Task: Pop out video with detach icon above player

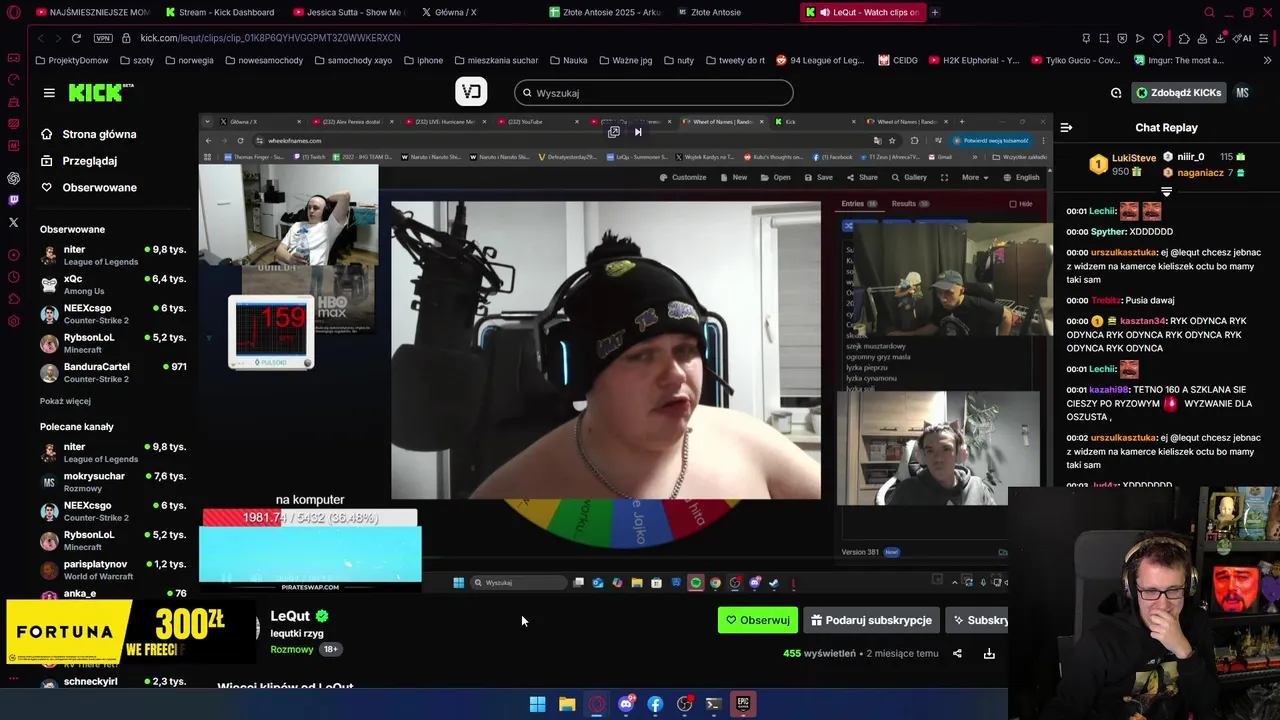Action: click(x=614, y=132)
